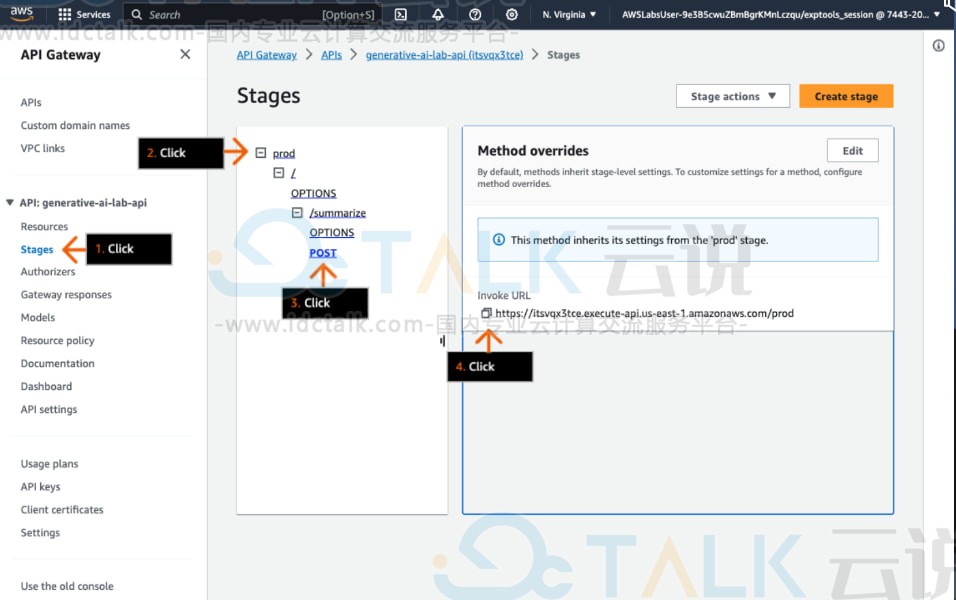The height and width of the screenshot is (600, 956).
Task: Go to Stages in the sidebar
Action: (37, 249)
